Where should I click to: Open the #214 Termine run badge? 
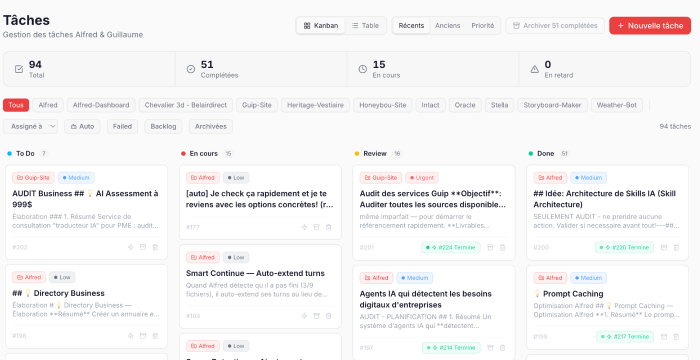pos(451,347)
